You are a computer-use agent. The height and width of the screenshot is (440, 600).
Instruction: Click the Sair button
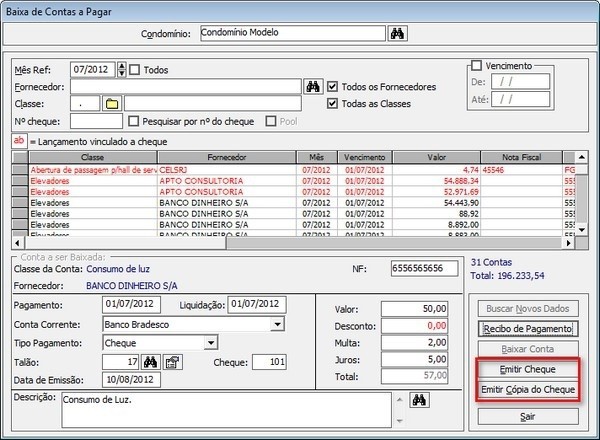click(x=528, y=417)
